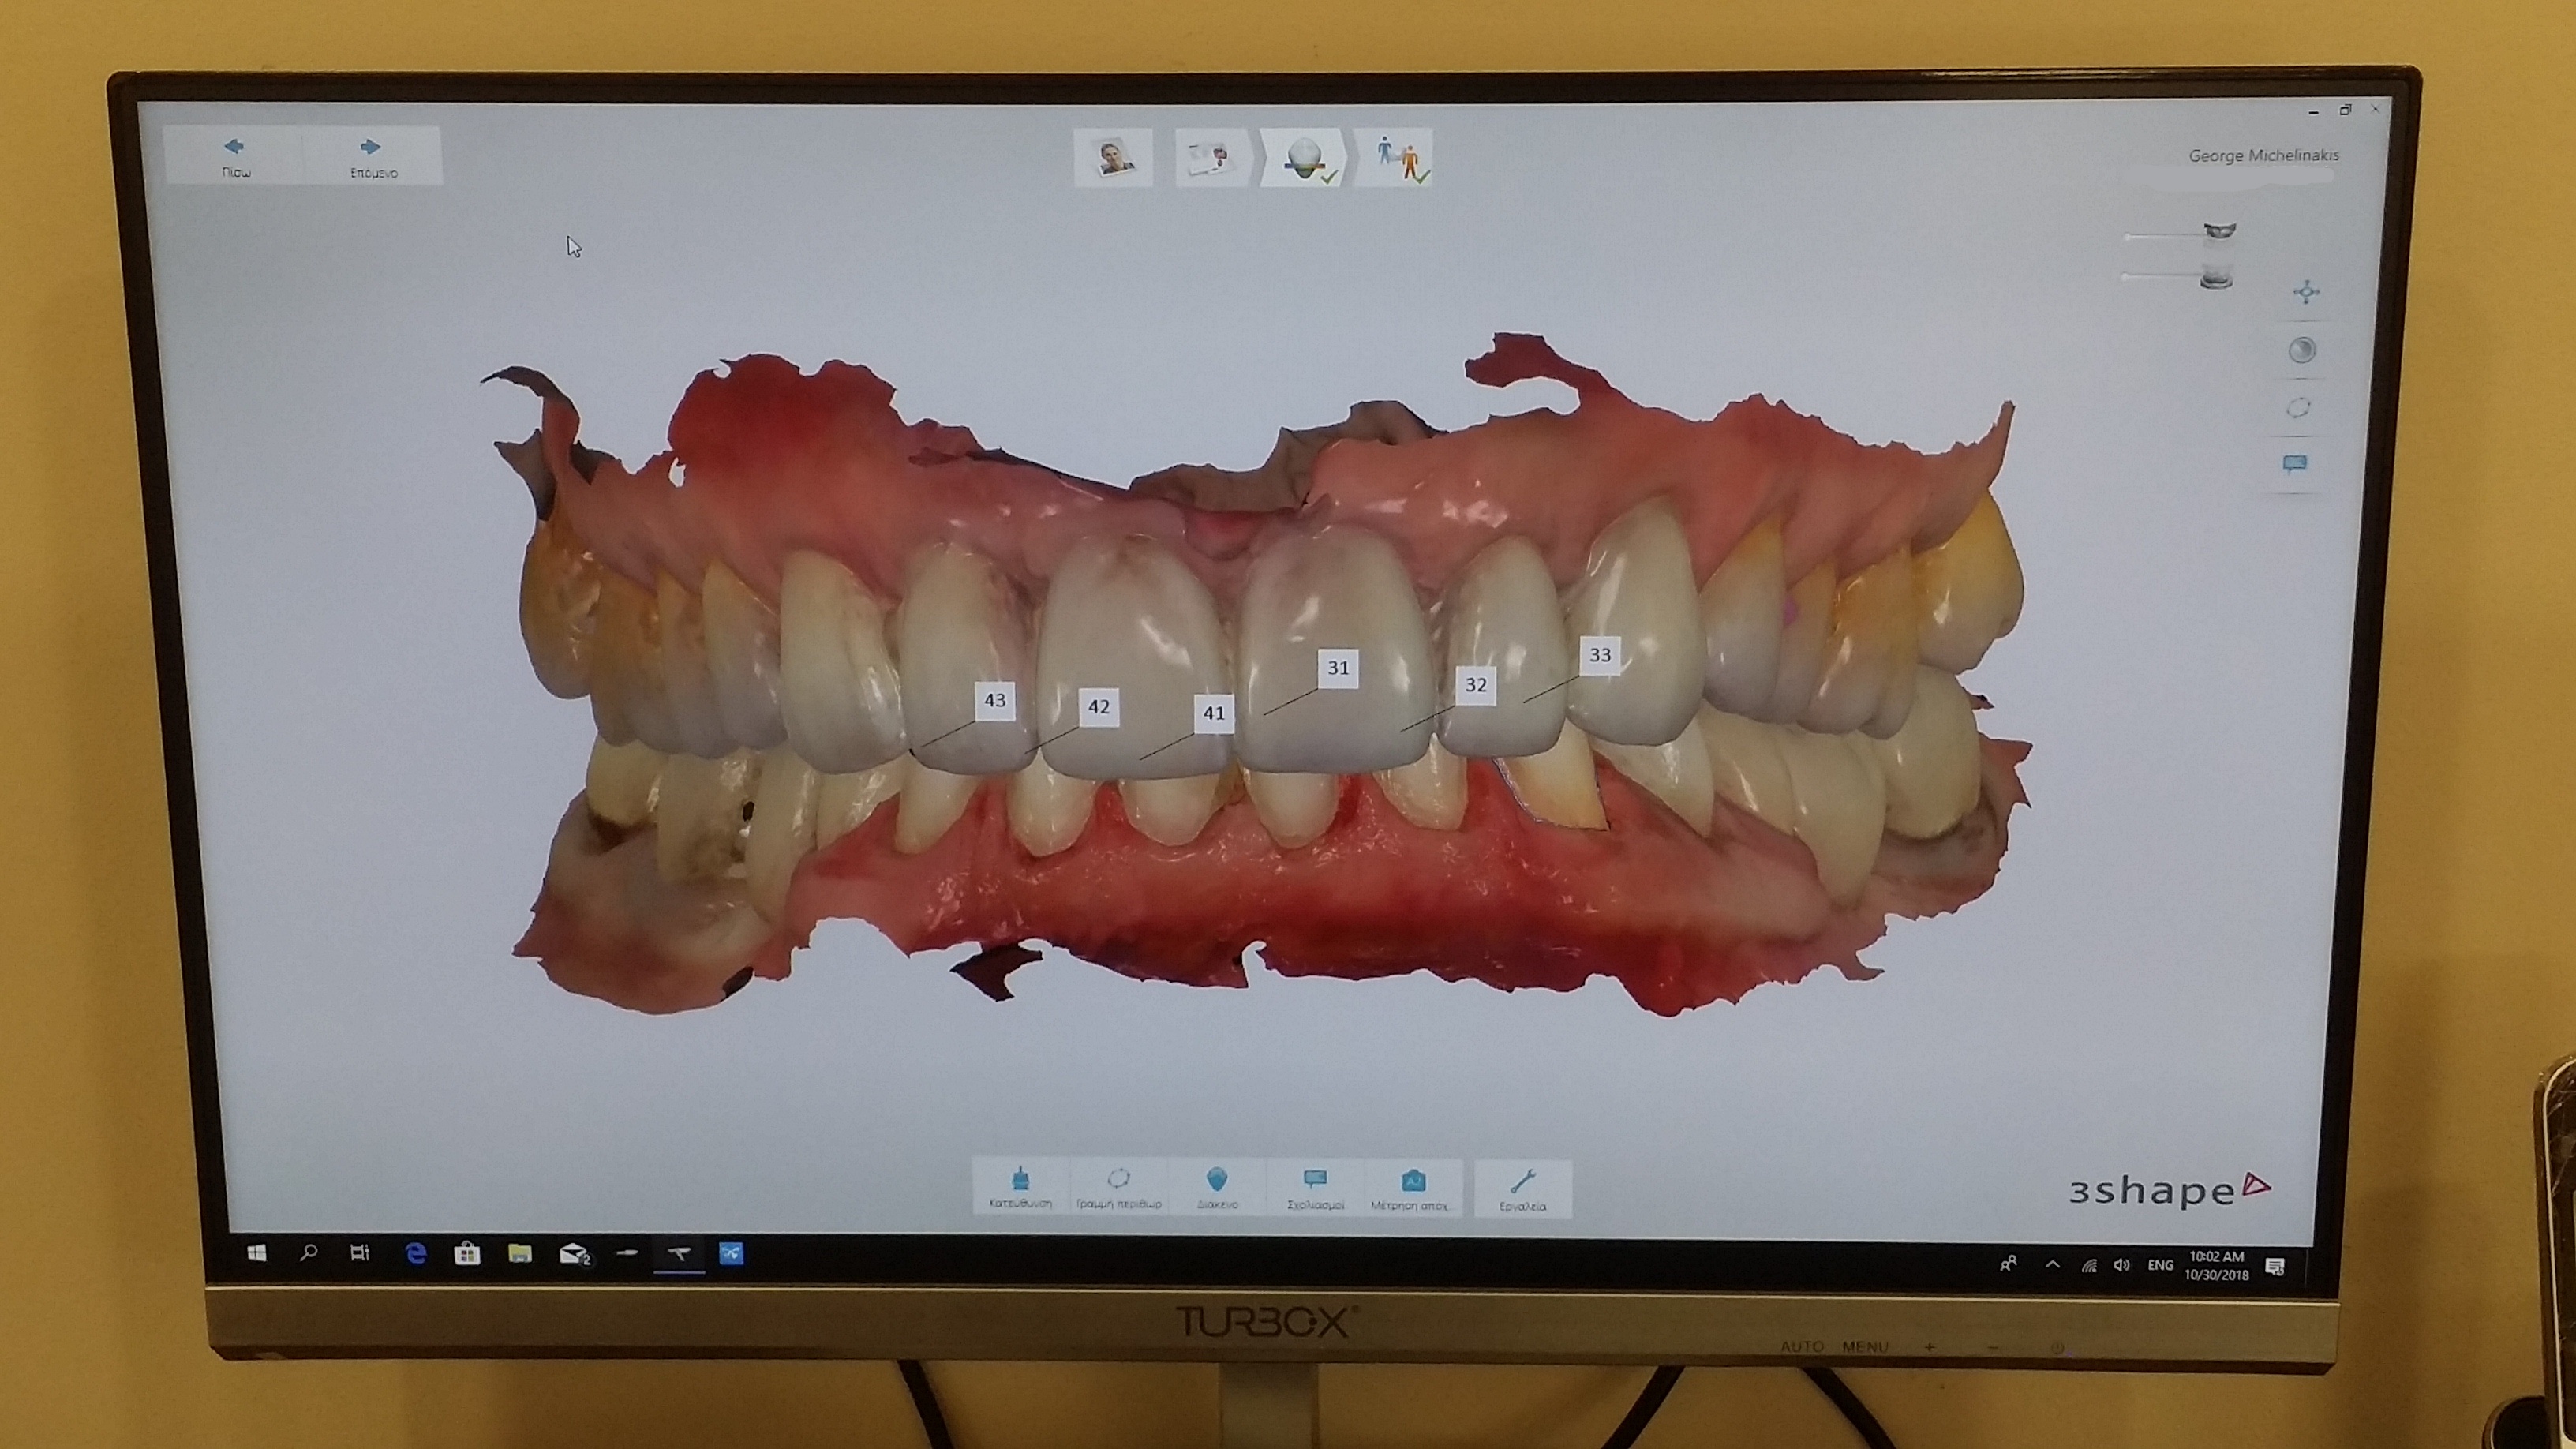
Task: Open the Διάκενο clearance tool
Action: tap(1217, 1188)
